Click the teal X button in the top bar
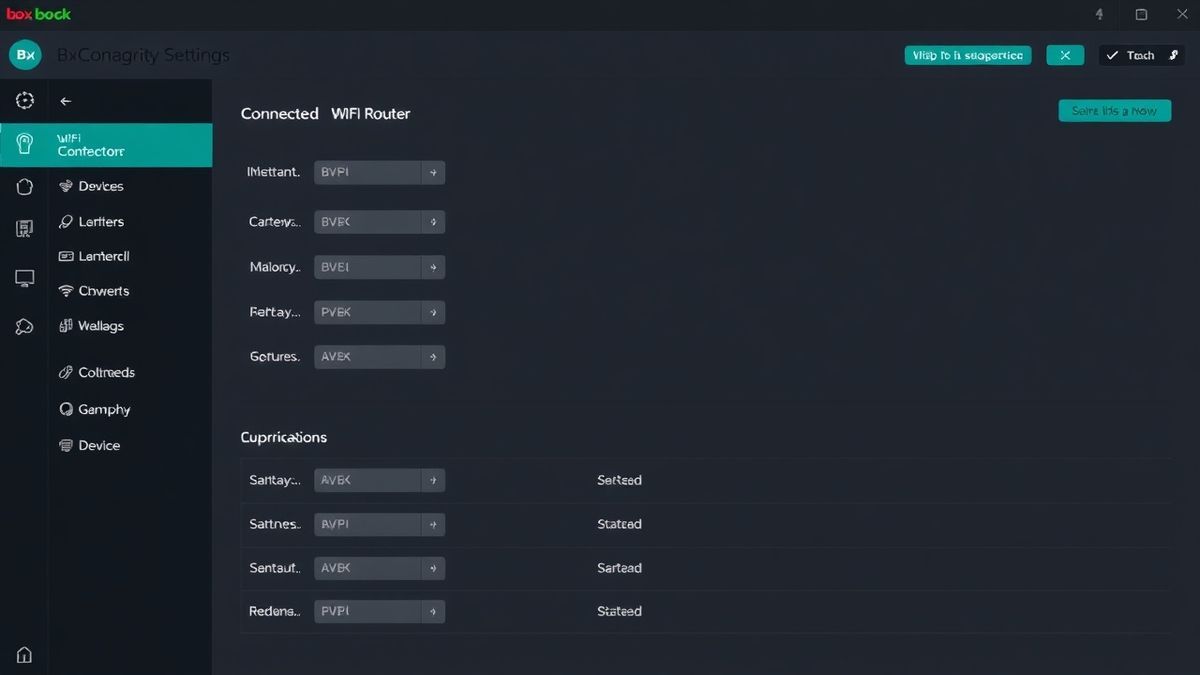This screenshot has height=675, width=1200. tap(1065, 55)
